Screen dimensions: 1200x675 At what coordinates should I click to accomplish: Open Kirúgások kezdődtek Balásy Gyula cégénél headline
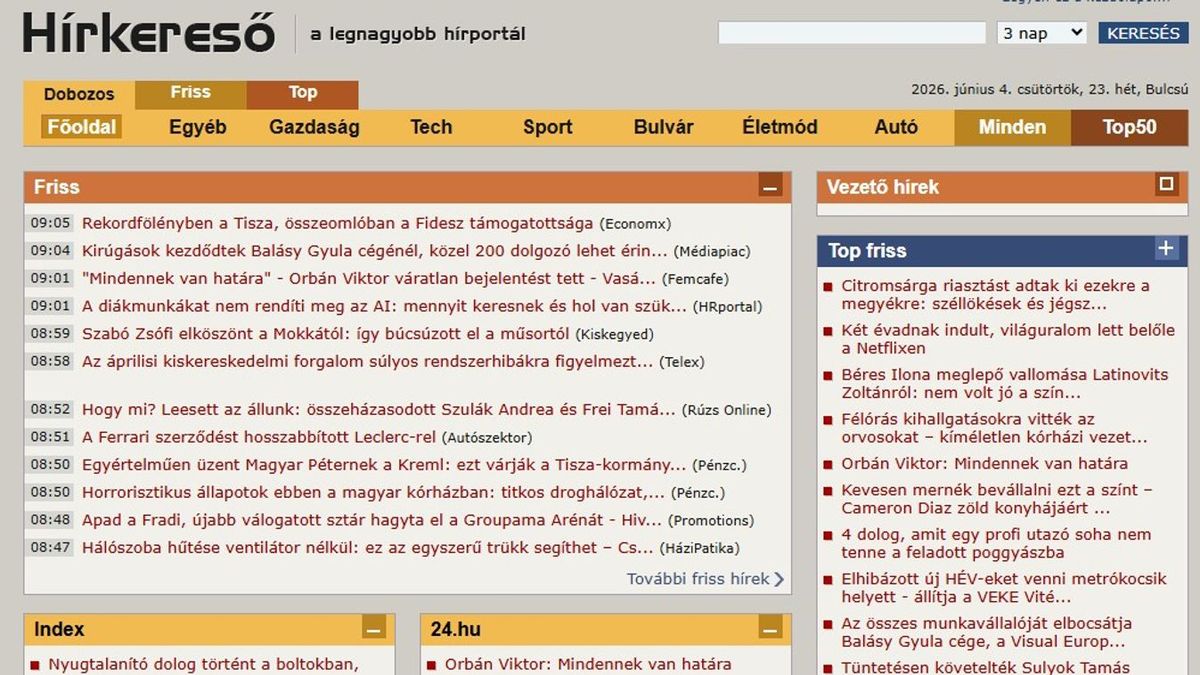[x=375, y=251]
